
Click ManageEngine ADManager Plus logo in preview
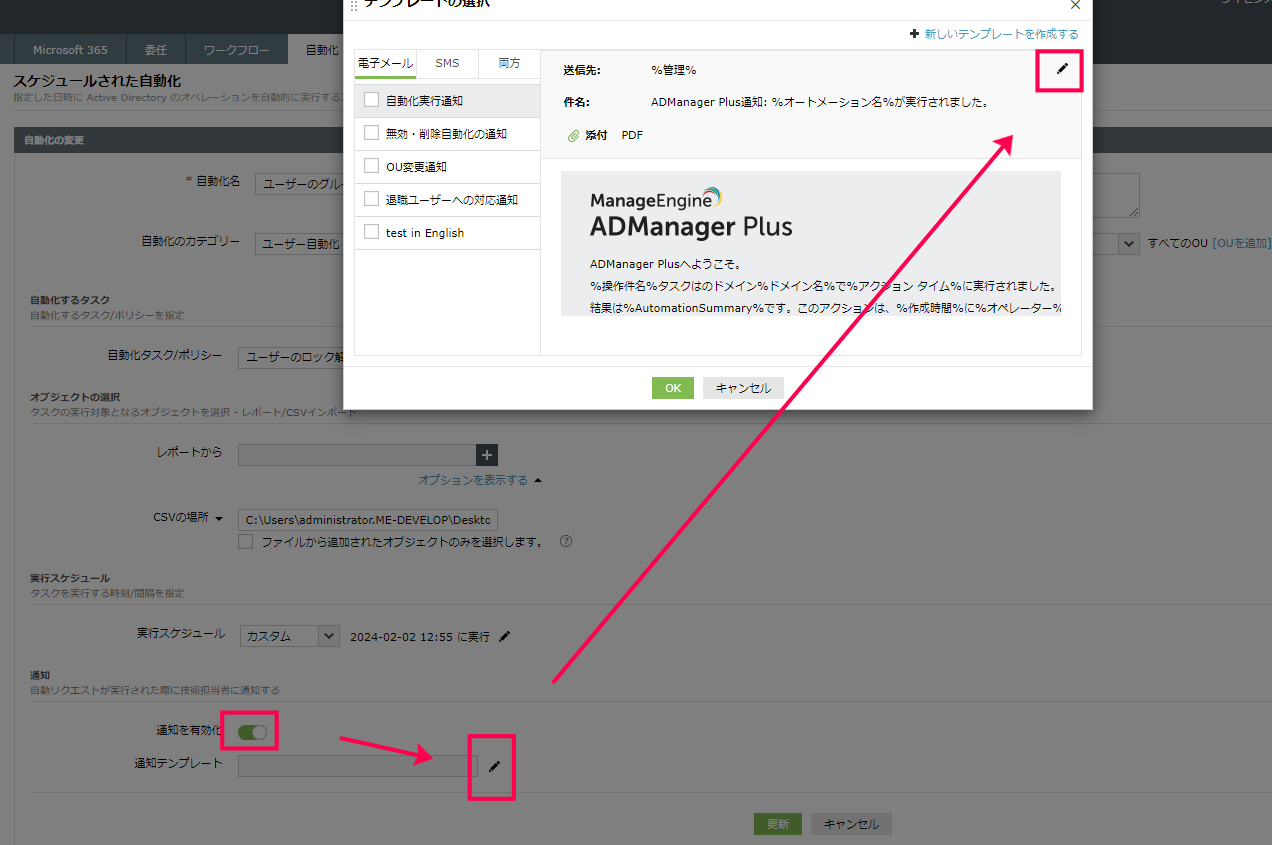click(x=691, y=213)
